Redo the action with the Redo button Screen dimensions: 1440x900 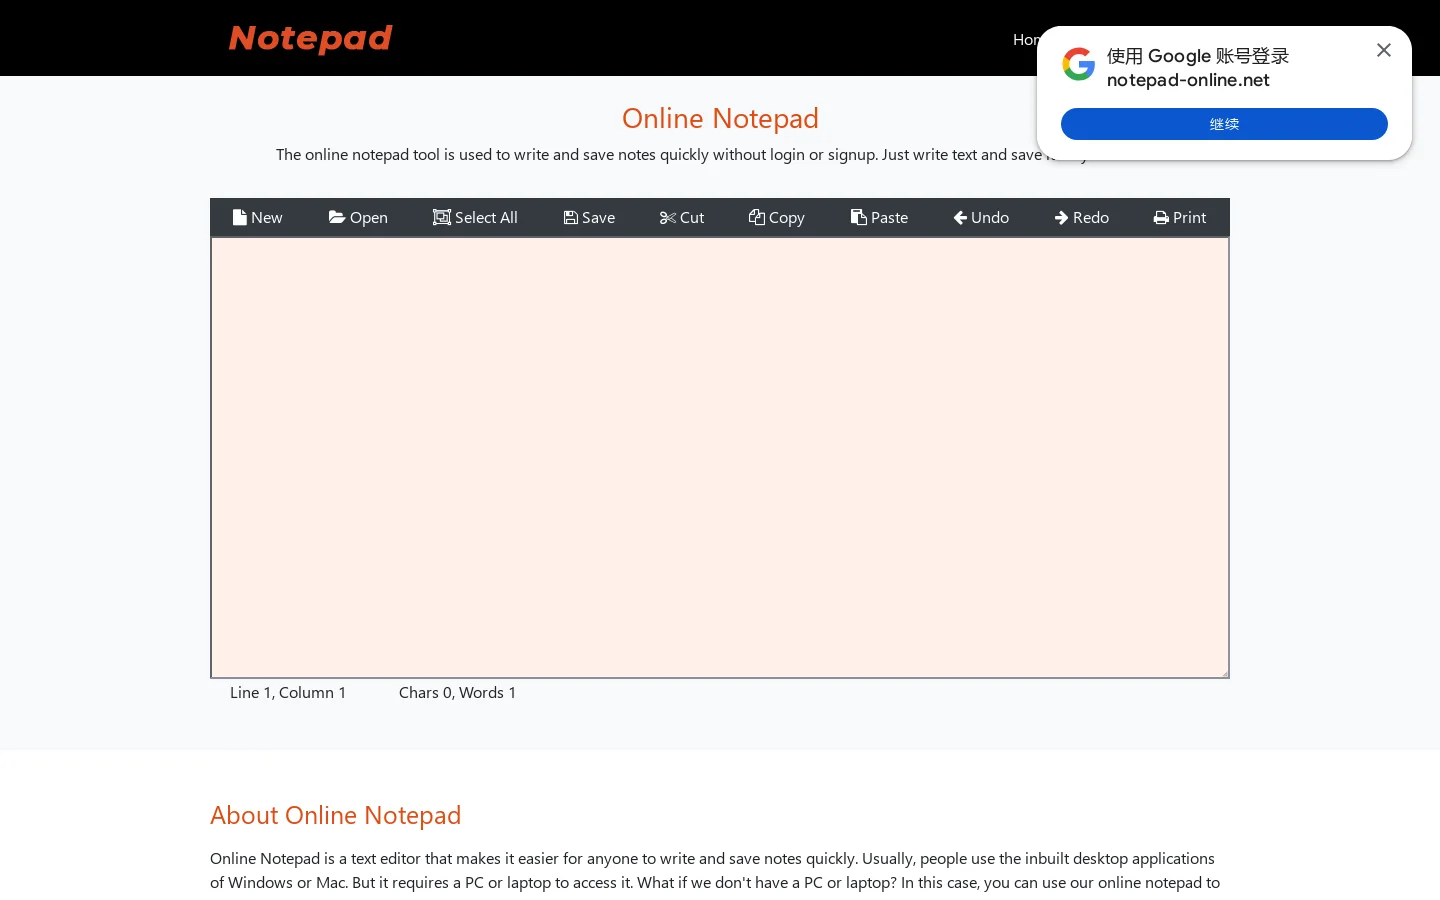1082,217
